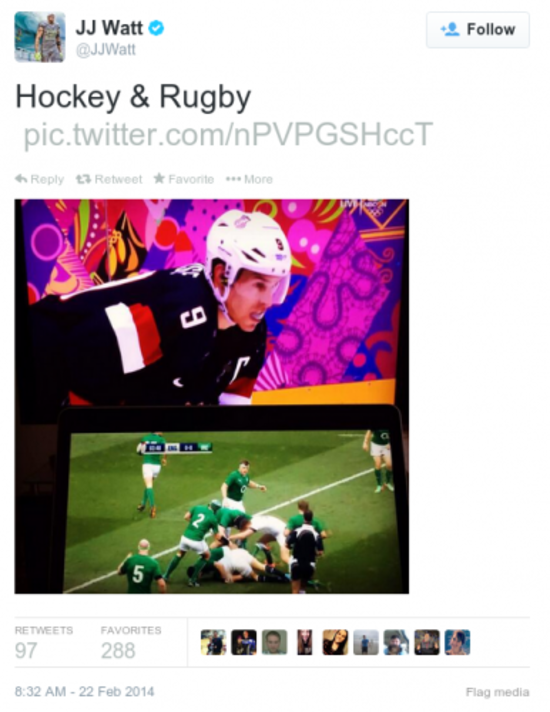Reply to the tweet
This screenshot has width=550, height=712.
(x=40, y=179)
